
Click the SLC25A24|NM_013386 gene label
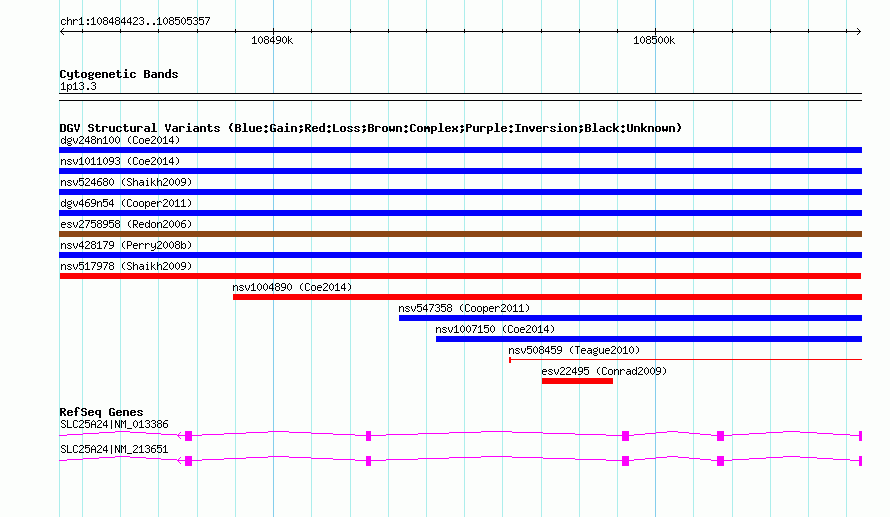coord(114,424)
